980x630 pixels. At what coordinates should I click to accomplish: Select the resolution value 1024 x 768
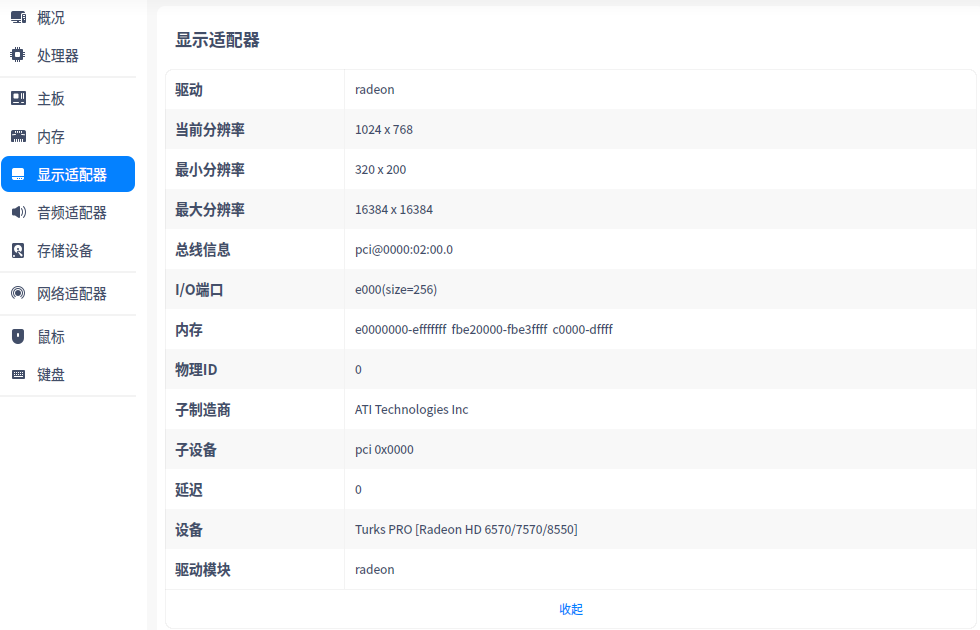384,129
